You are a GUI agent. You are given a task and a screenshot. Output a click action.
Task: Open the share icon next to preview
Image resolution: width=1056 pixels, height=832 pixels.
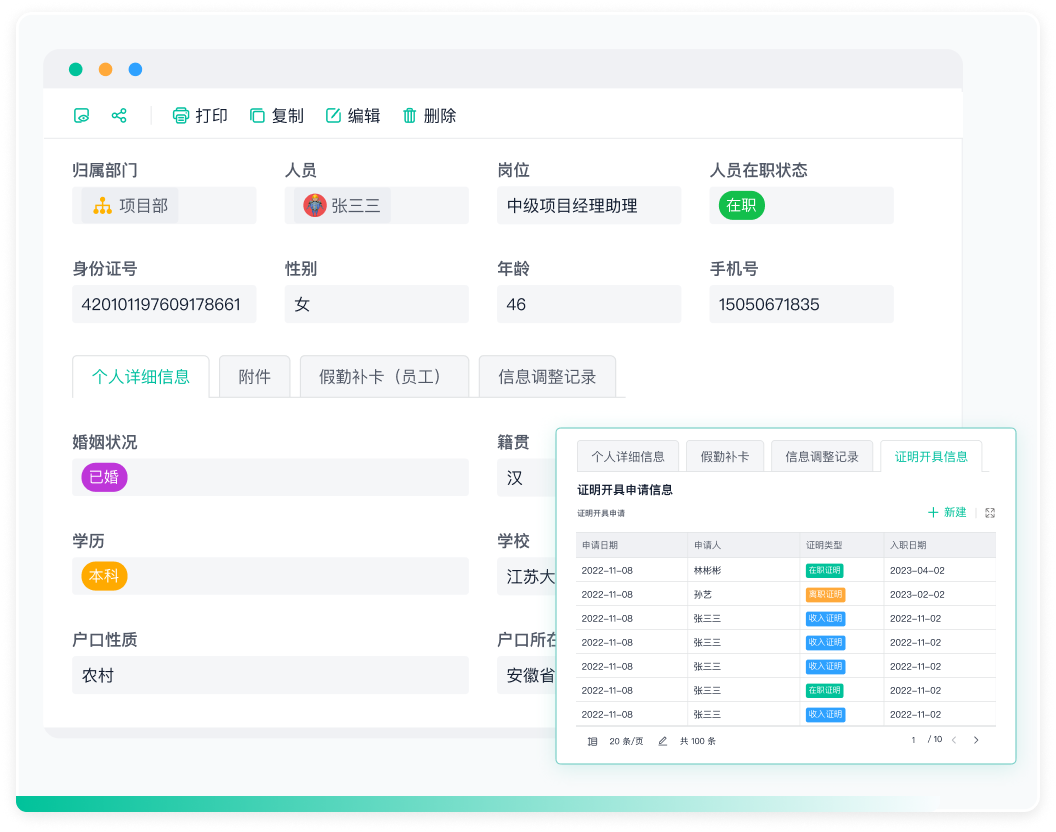(x=119, y=115)
